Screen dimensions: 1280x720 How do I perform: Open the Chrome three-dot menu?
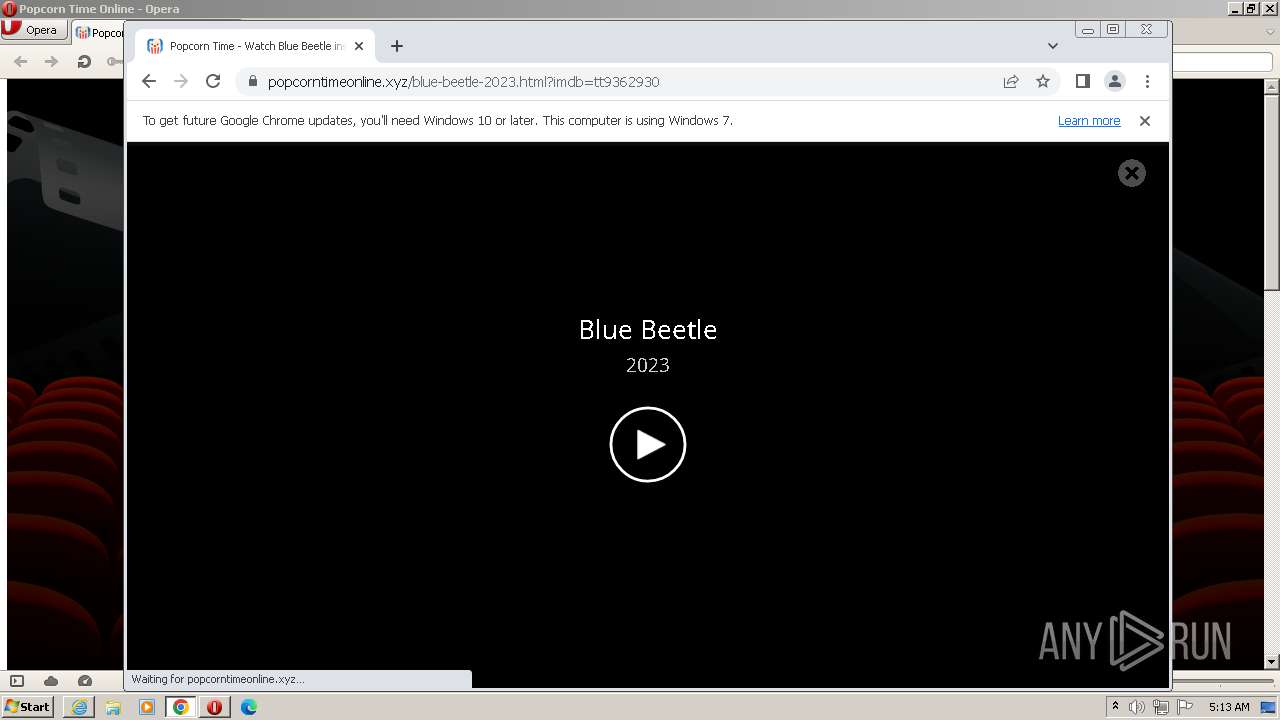tap(1147, 81)
